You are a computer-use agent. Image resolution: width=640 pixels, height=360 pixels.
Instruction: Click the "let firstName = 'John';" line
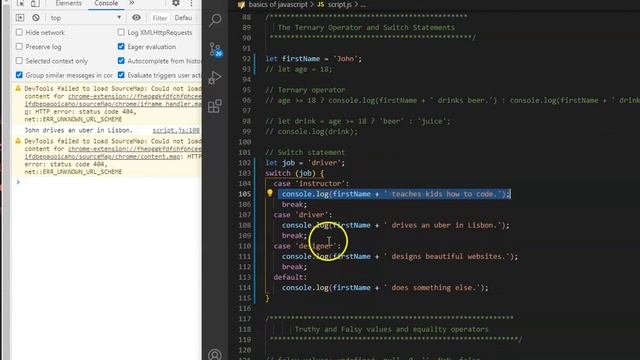313,58
